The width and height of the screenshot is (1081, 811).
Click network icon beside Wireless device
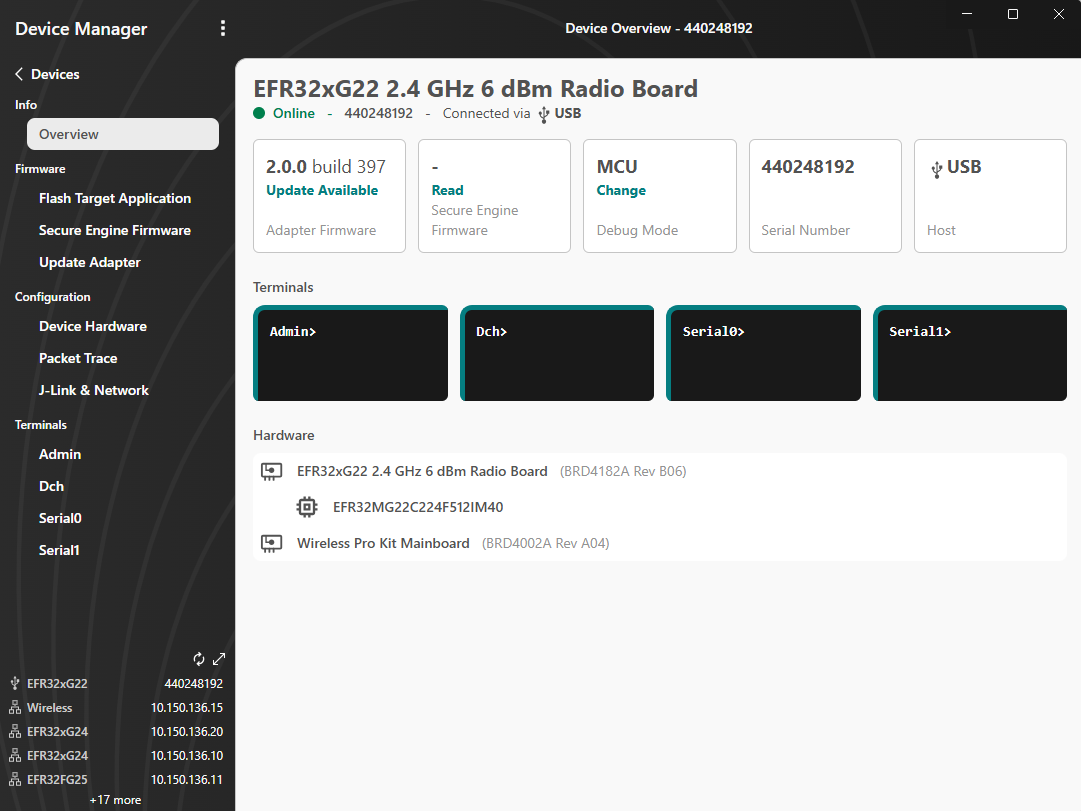[x=14, y=708]
